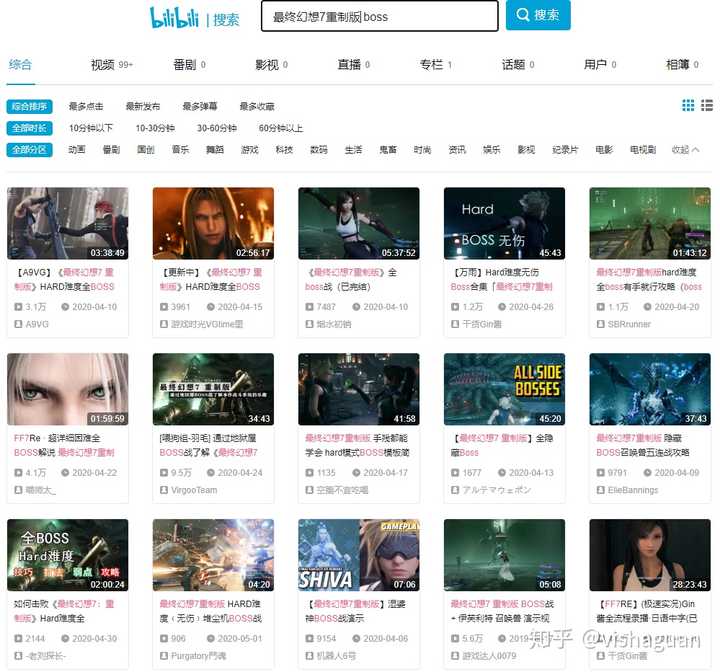Open the 视频 99+ tab
Screen dimensions: 720x672
point(112,65)
